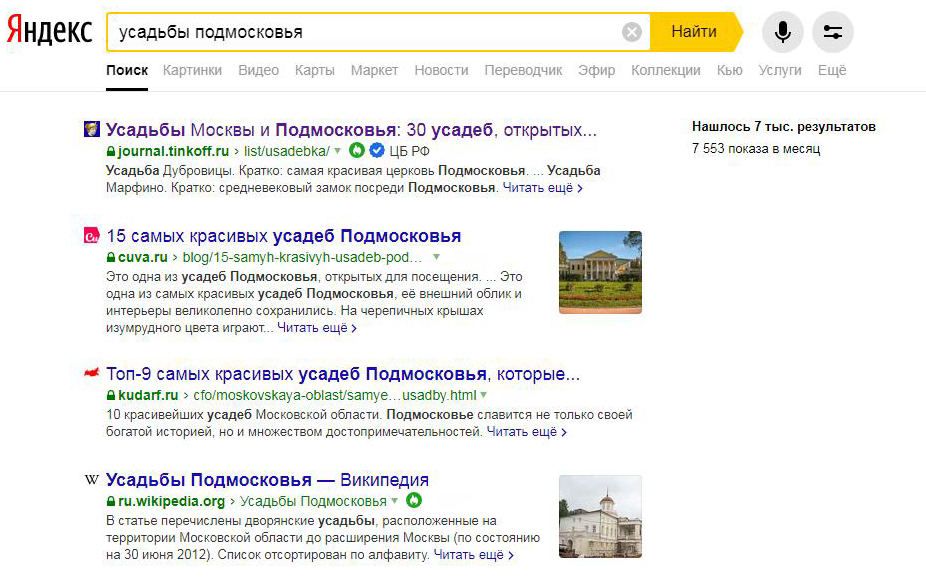Image resolution: width=926 pixels, height=578 pixels.
Task: Start voice search with the microphone icon
Action: (782, 32)
